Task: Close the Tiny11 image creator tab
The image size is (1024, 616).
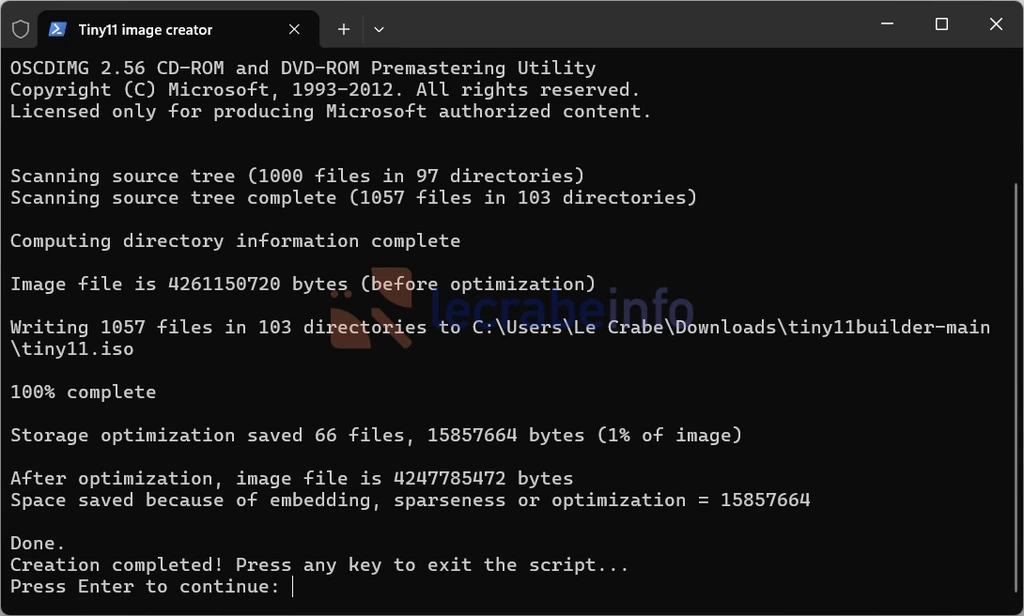Action: (x=295, y=29)
